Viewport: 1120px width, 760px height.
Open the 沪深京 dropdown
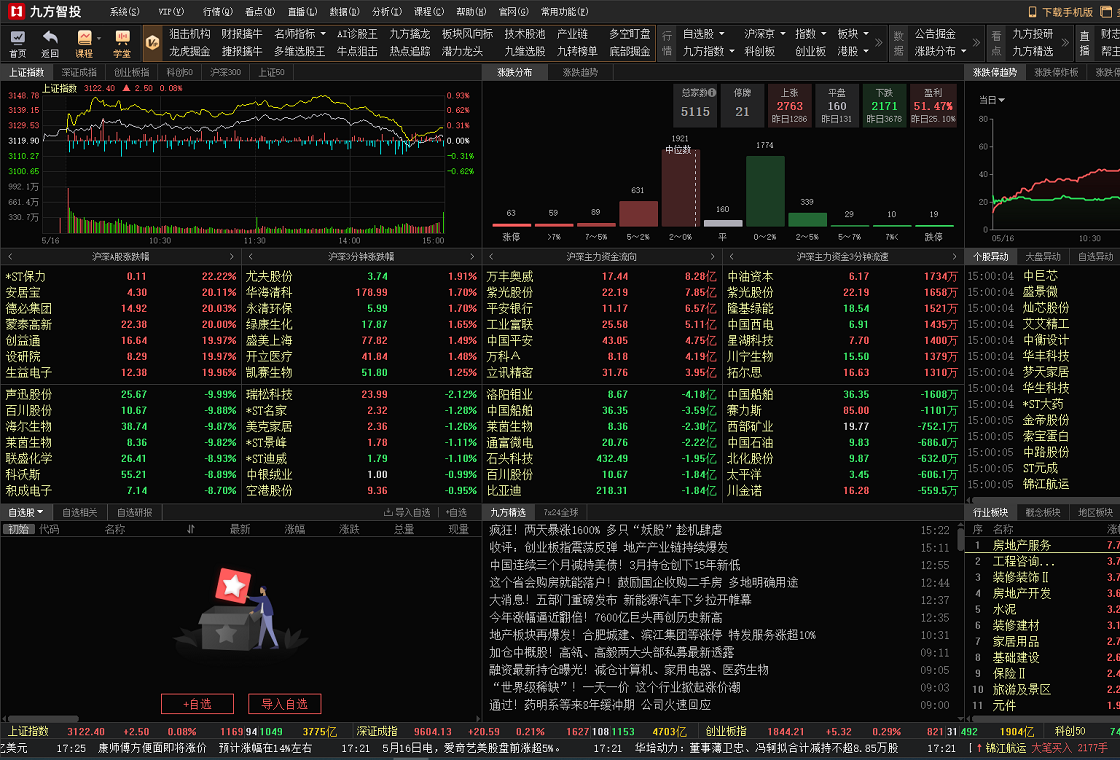pyautogui.click(x=764, y=34)
